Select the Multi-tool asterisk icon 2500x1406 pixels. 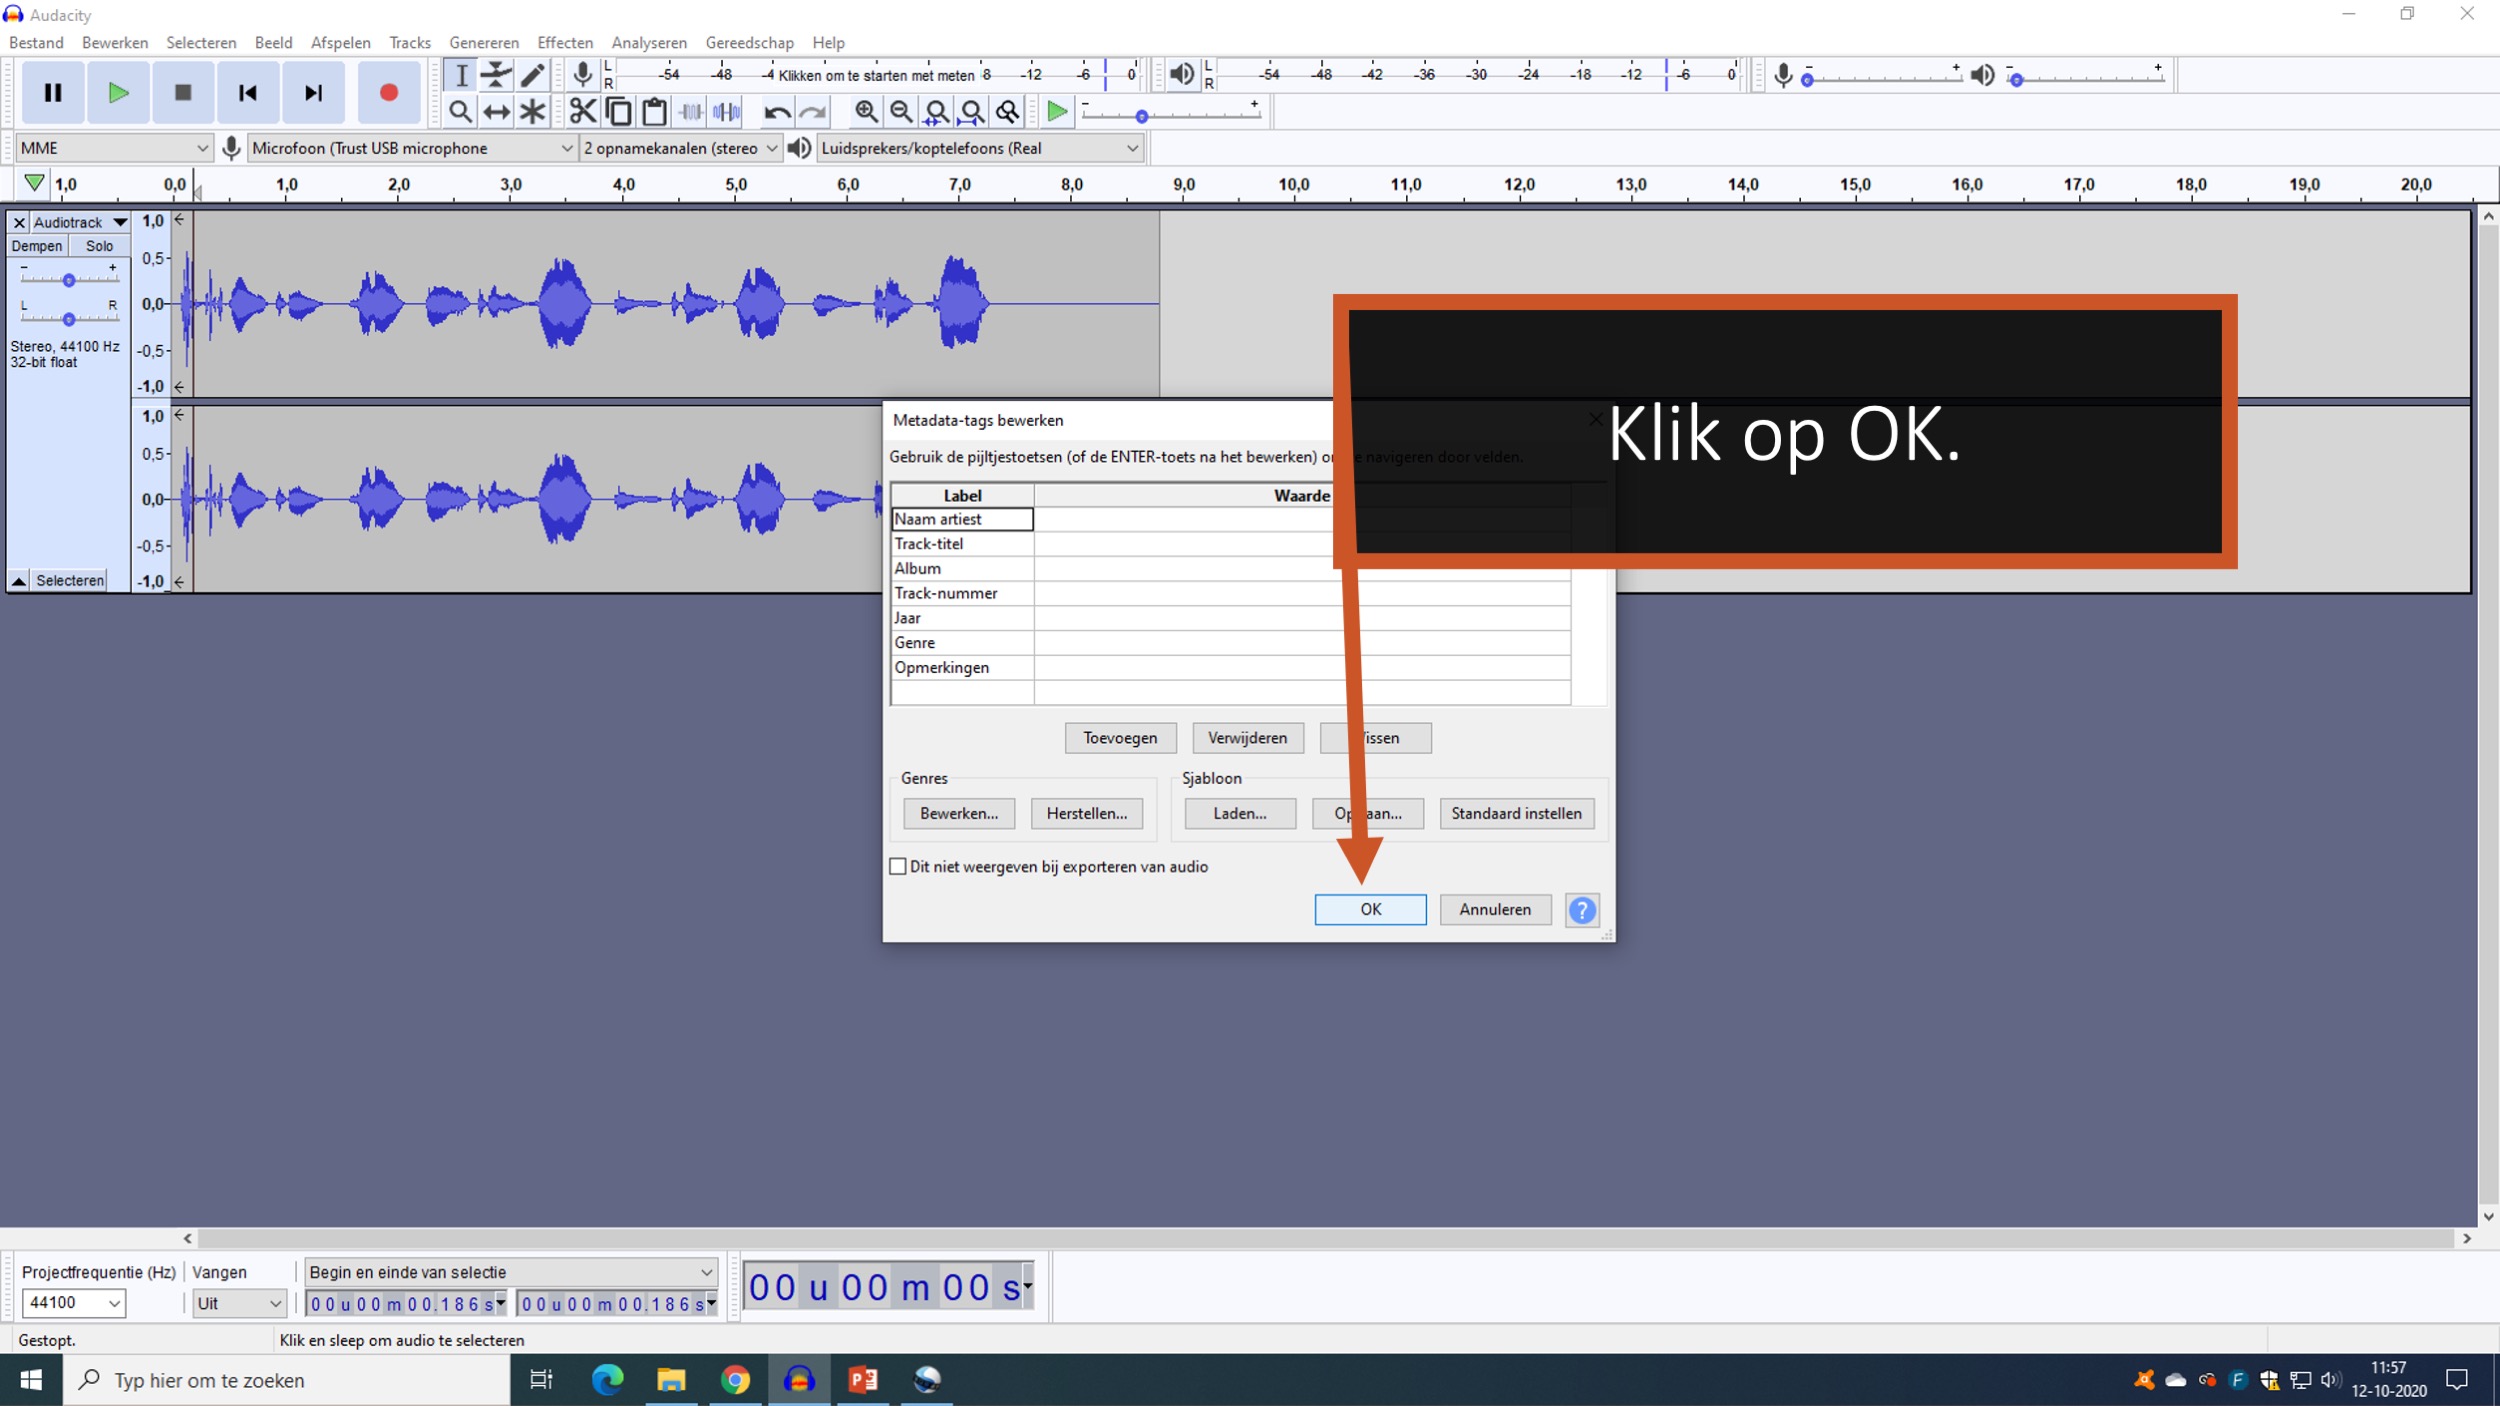coord(532,111)
